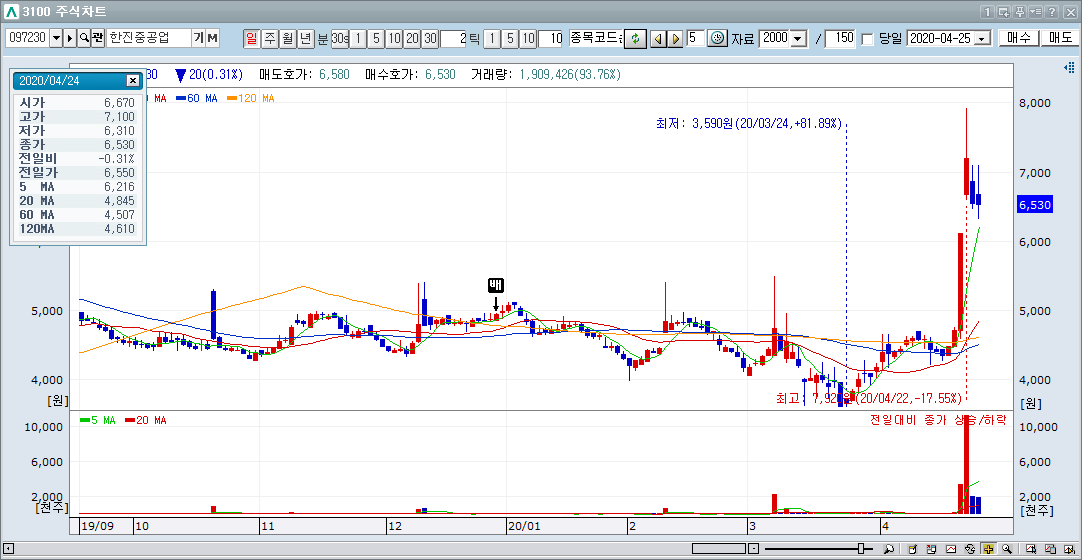Click the scroll left arrow at bottom left
This screenshot has width=1082, height=560.
point(8,550)
